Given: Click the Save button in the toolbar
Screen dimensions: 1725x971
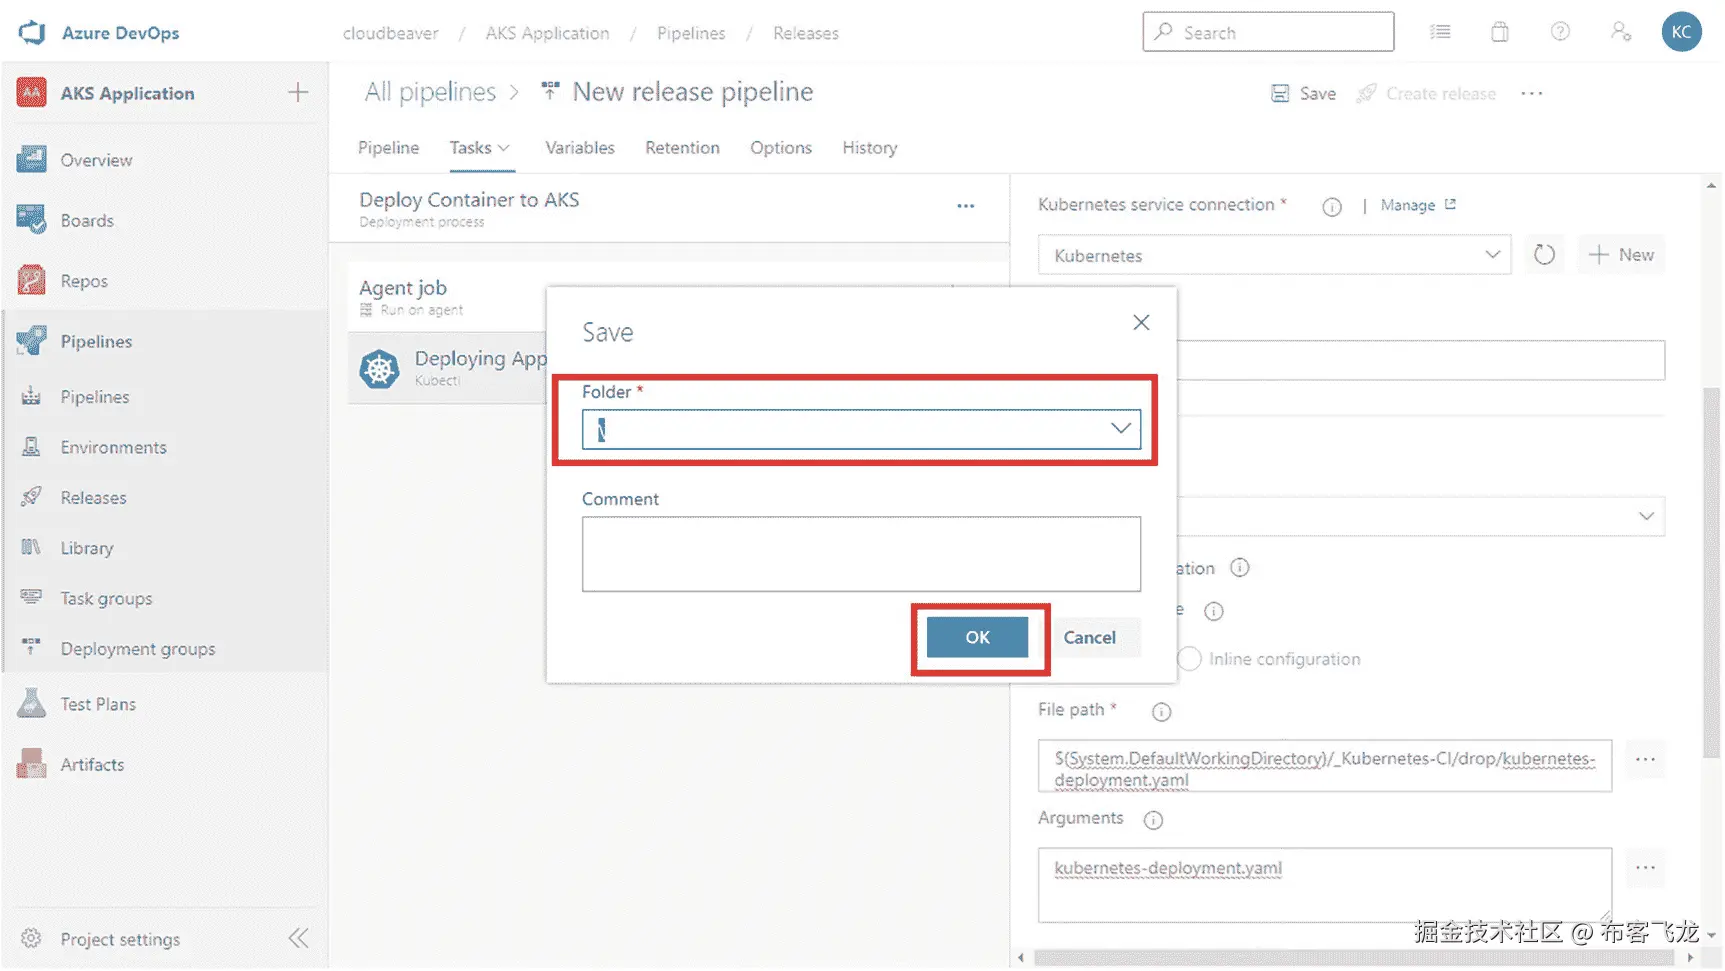Looking at the screenshot, I should 1303,93.
